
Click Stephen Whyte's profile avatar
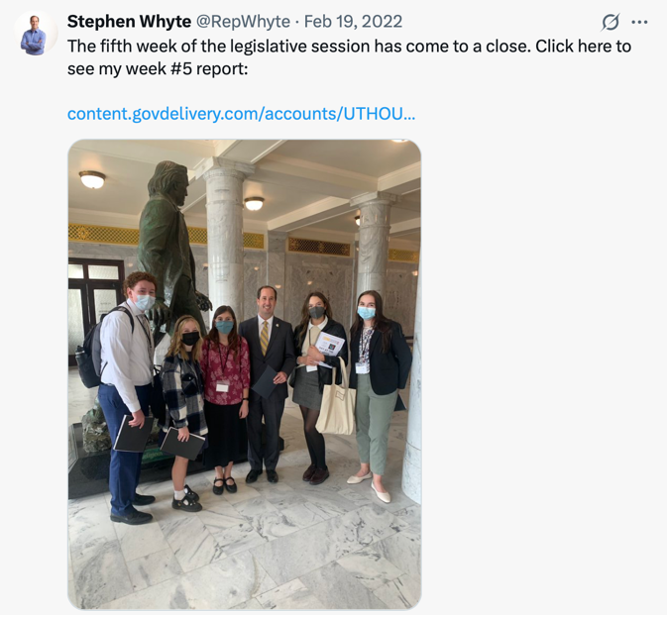(x=36, y=34)
